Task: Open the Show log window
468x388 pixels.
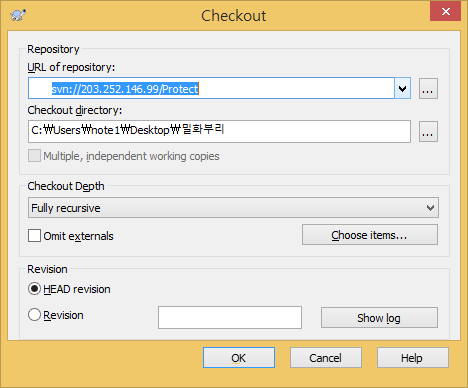Action: 379,318
